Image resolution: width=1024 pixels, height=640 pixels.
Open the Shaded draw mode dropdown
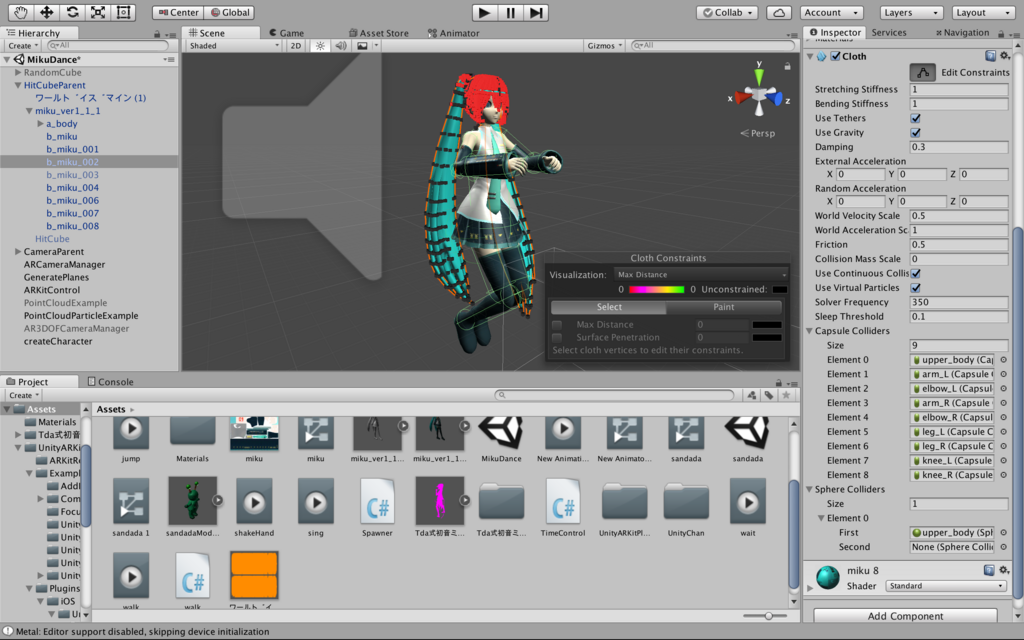[234, 46]
